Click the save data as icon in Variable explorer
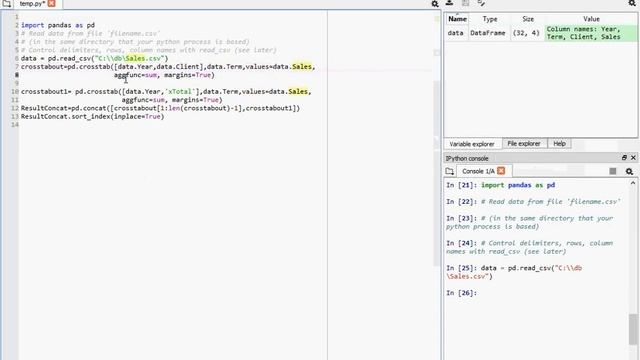 click(481, 3)
